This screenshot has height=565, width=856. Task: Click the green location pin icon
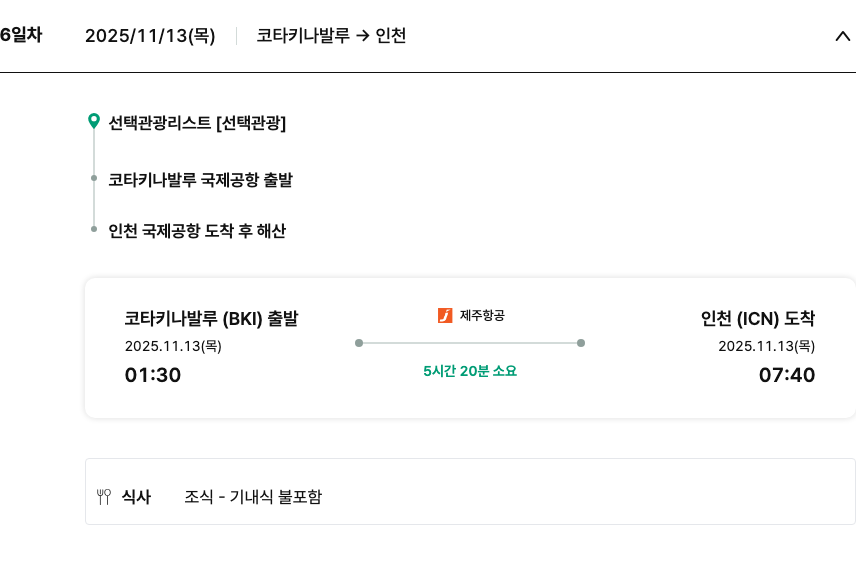coord(94,122)
